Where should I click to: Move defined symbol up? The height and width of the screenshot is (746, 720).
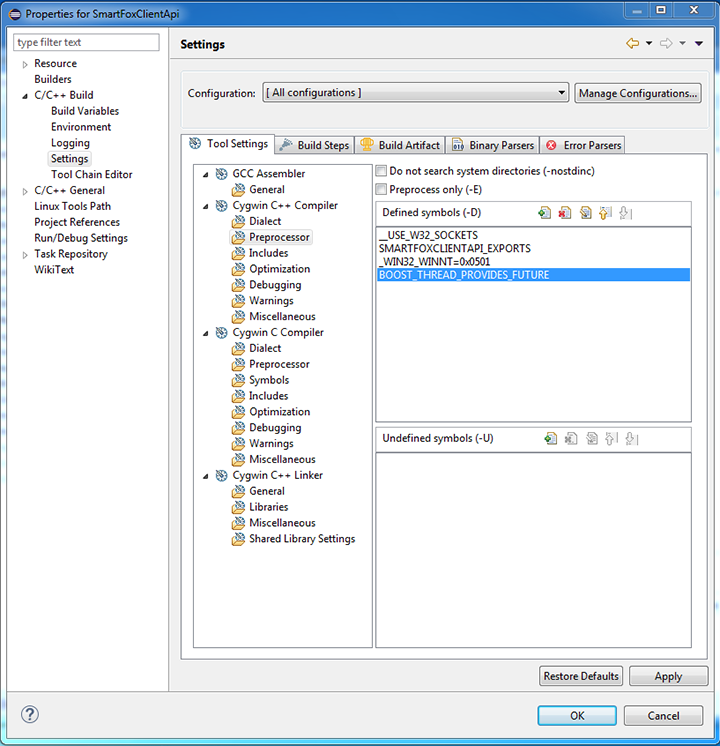[x=605, y=213]
